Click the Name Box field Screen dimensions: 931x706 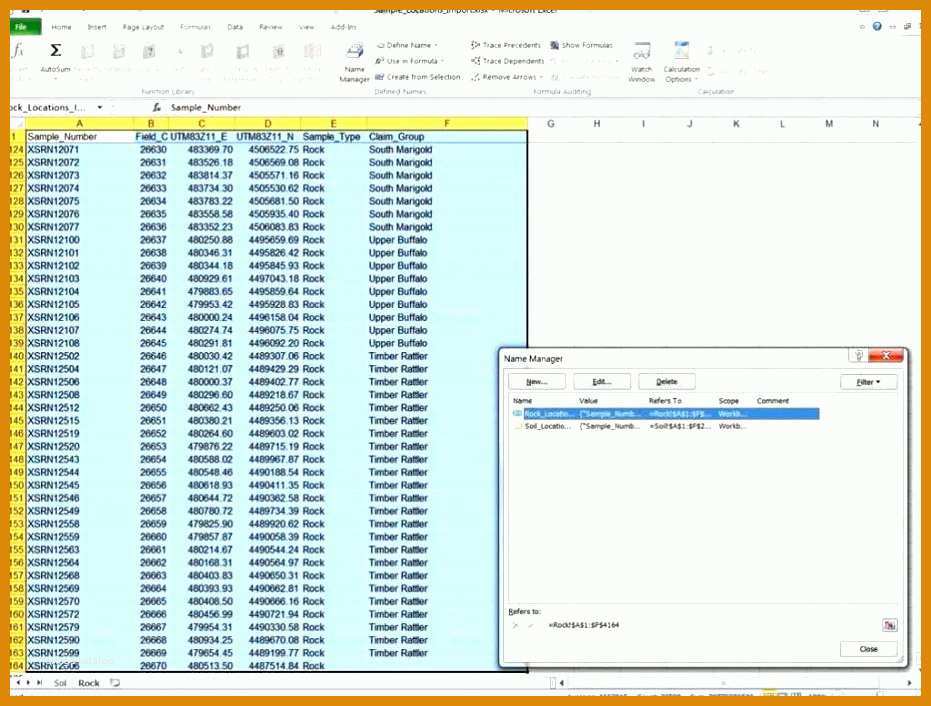[51, 107]
